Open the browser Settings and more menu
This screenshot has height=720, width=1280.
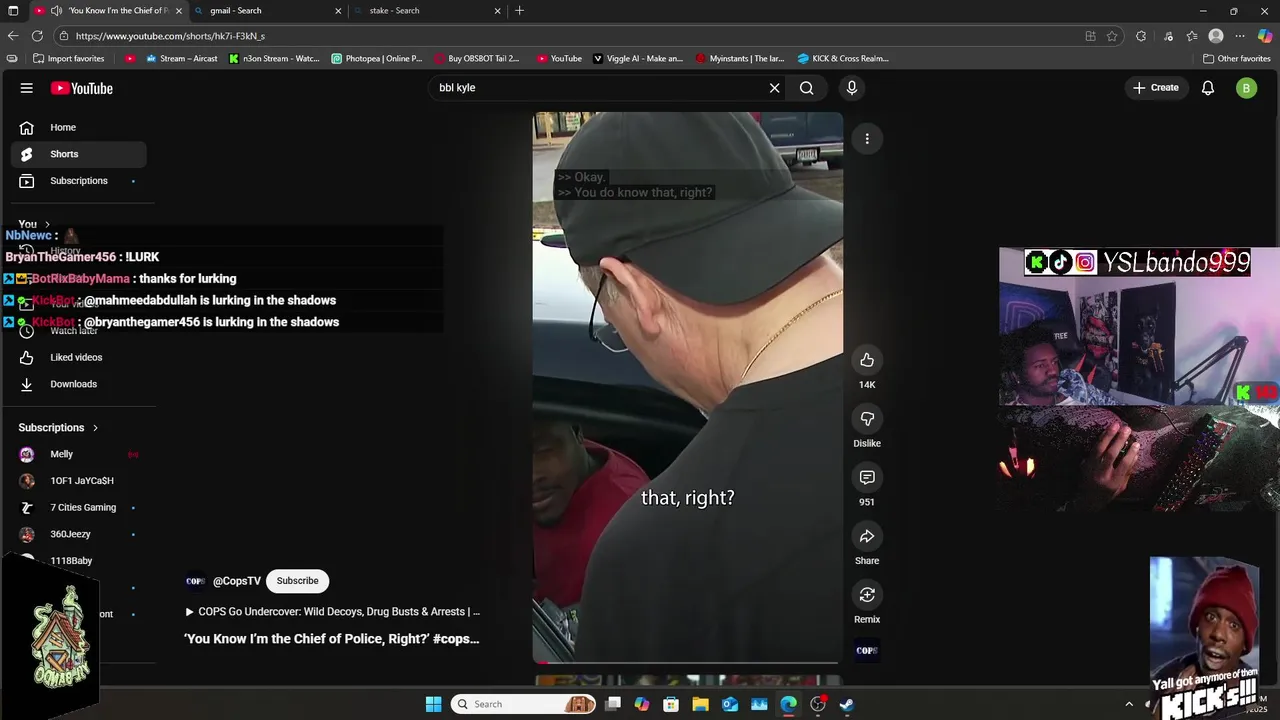(x=1240, y=36)
